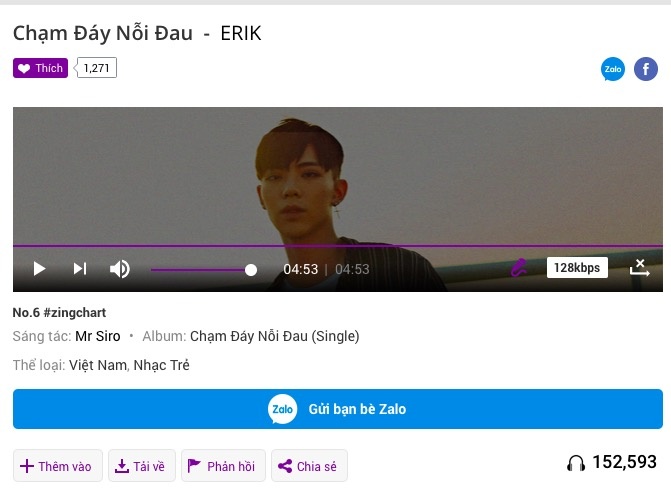
Task: Share the song on Facebook icon
Action: click(x=645, y=69)
